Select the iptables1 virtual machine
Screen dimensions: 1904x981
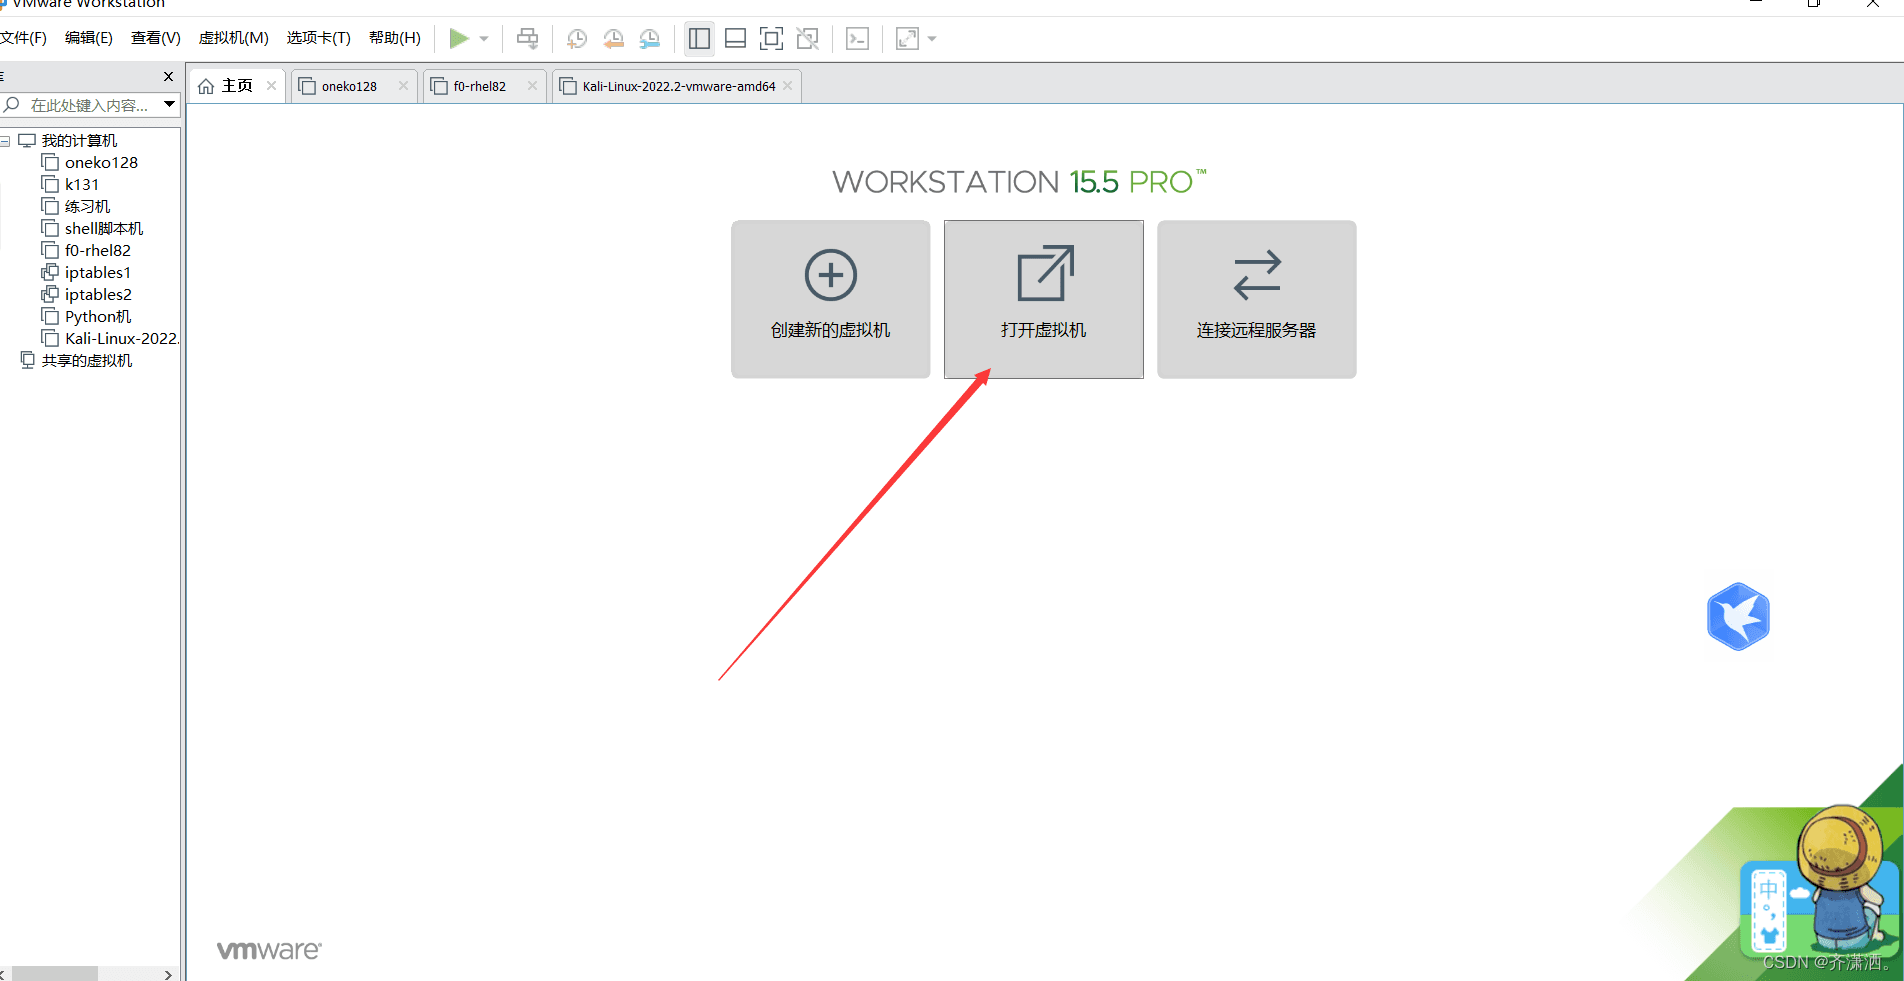click(x=98, y=273)
